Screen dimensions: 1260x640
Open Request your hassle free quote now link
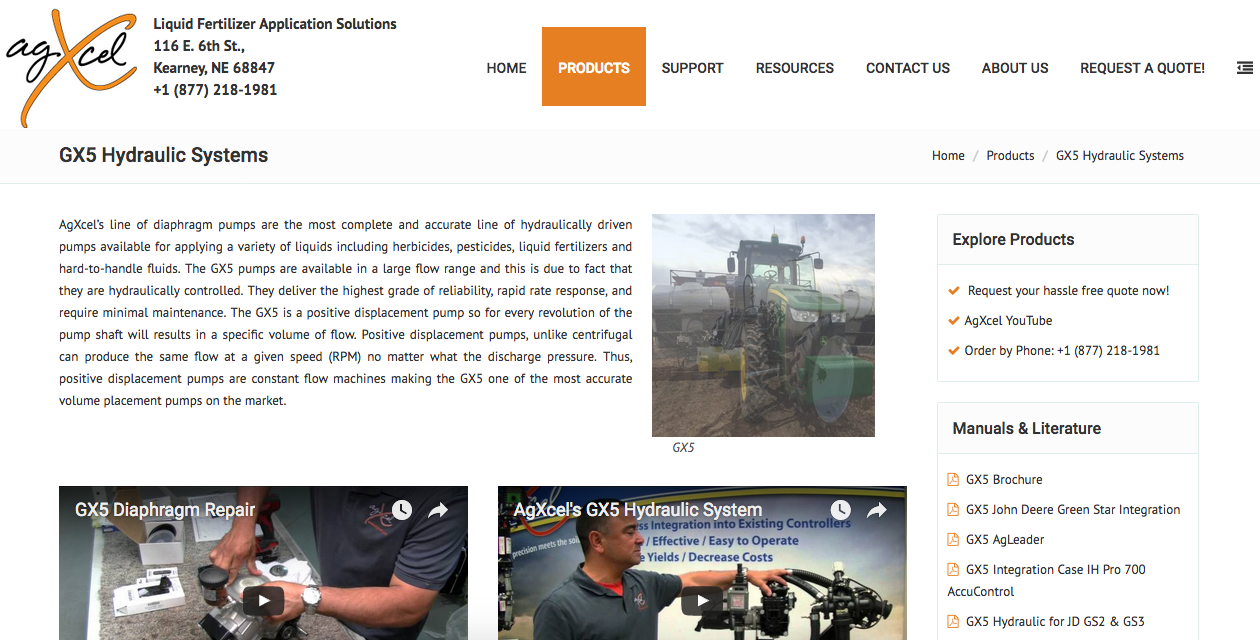tap(1068, 291)
